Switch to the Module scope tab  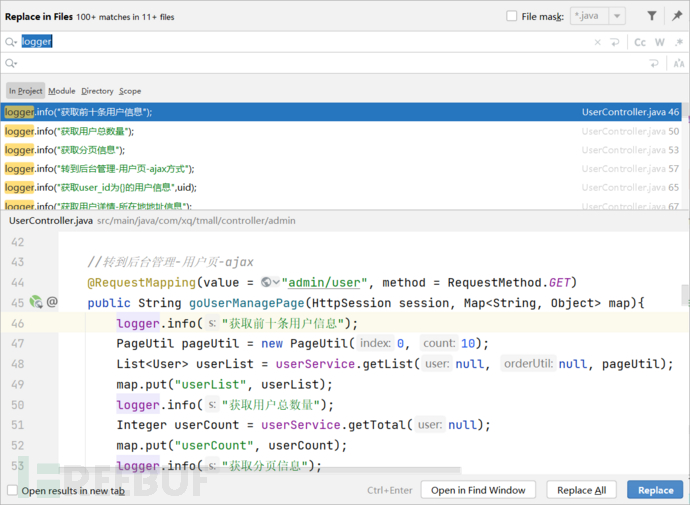pos(61,91)
